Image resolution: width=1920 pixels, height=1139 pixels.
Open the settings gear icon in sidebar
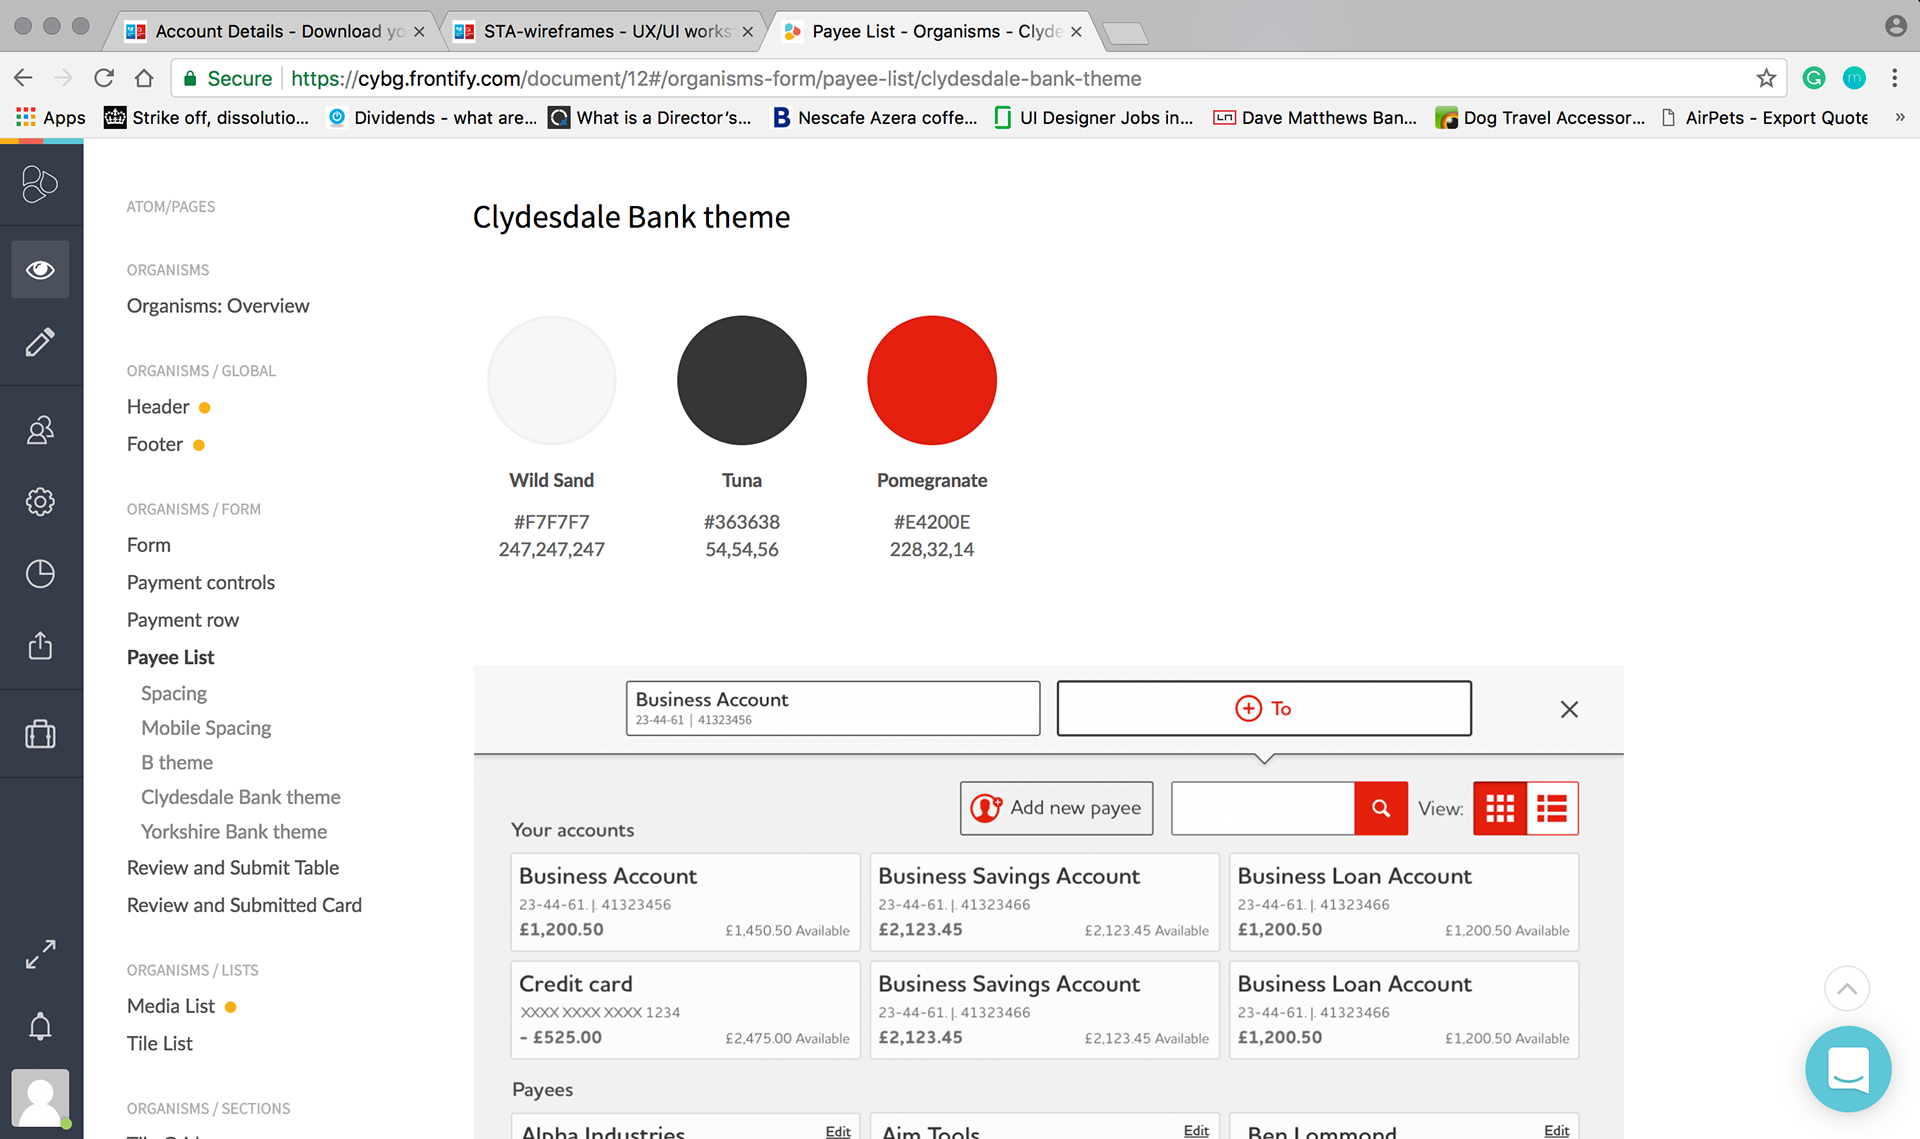40,501
